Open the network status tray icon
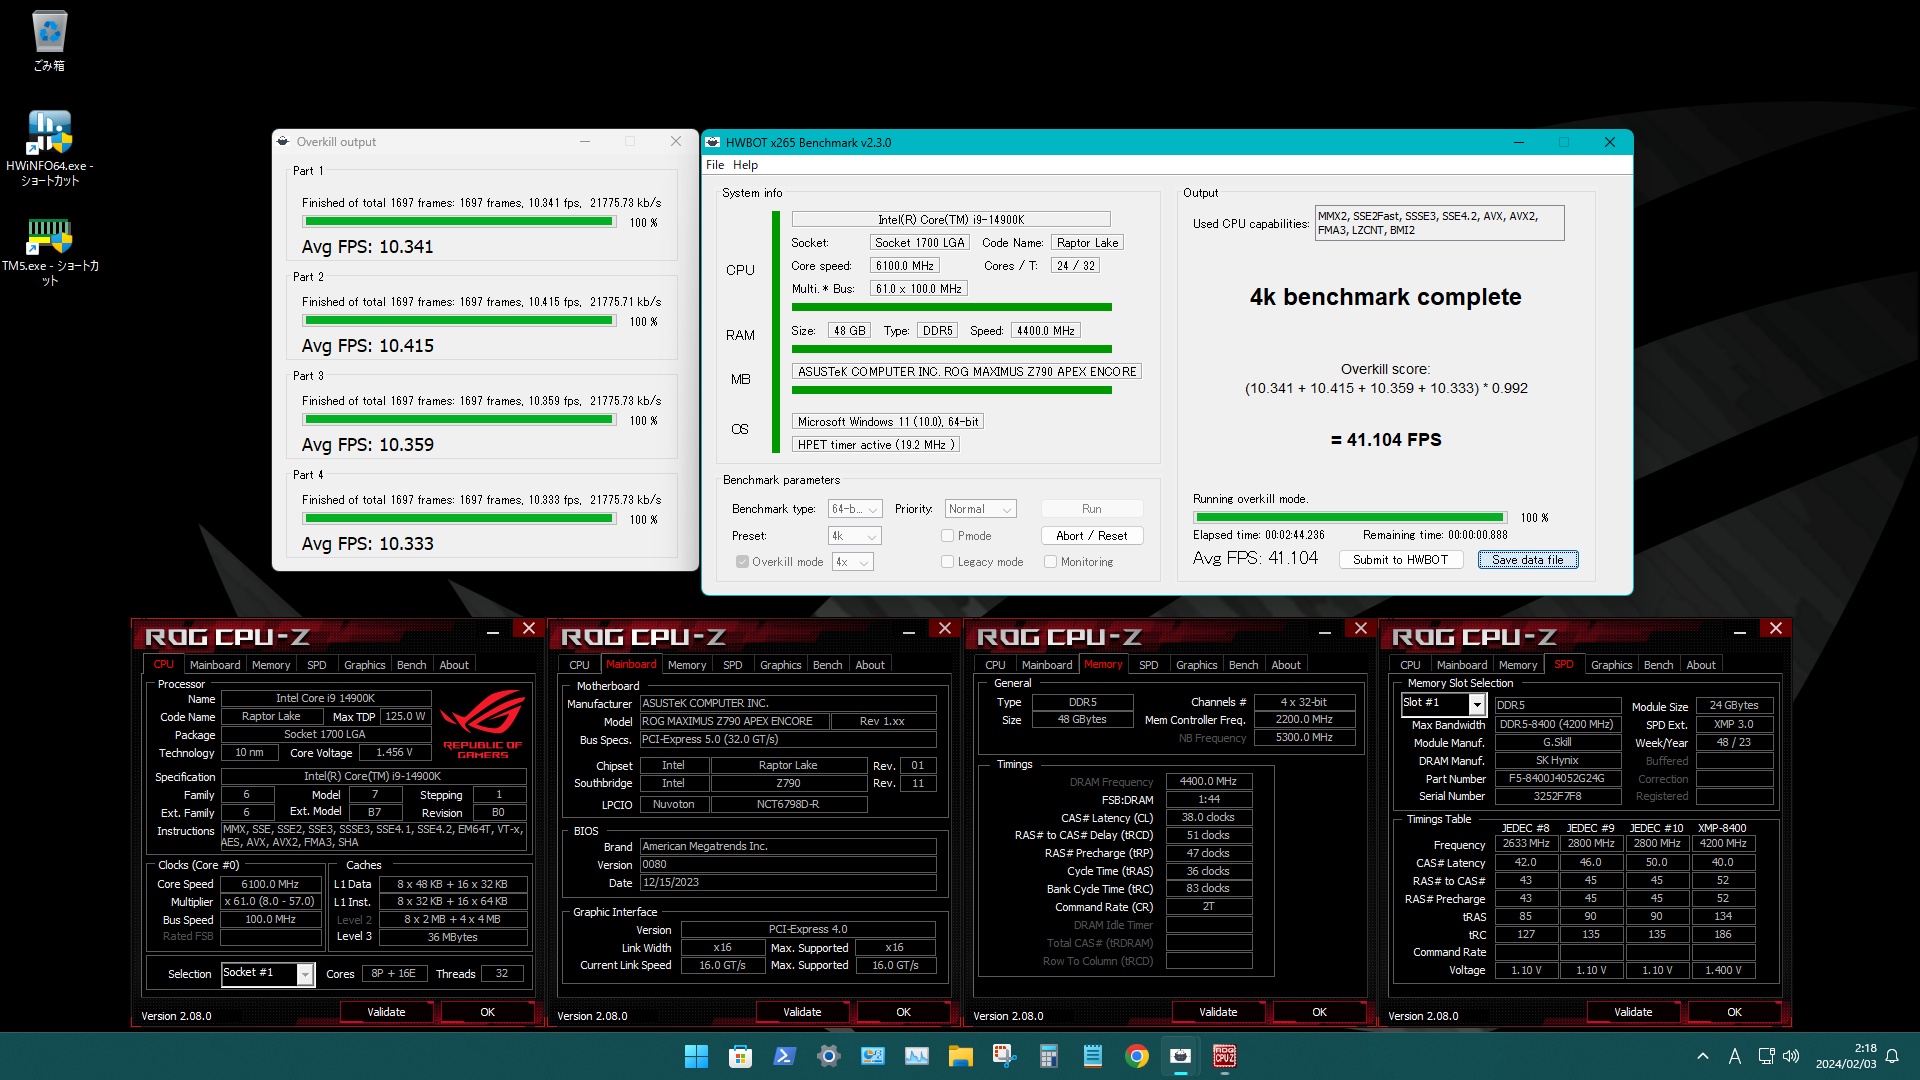 [1766, 1056]
